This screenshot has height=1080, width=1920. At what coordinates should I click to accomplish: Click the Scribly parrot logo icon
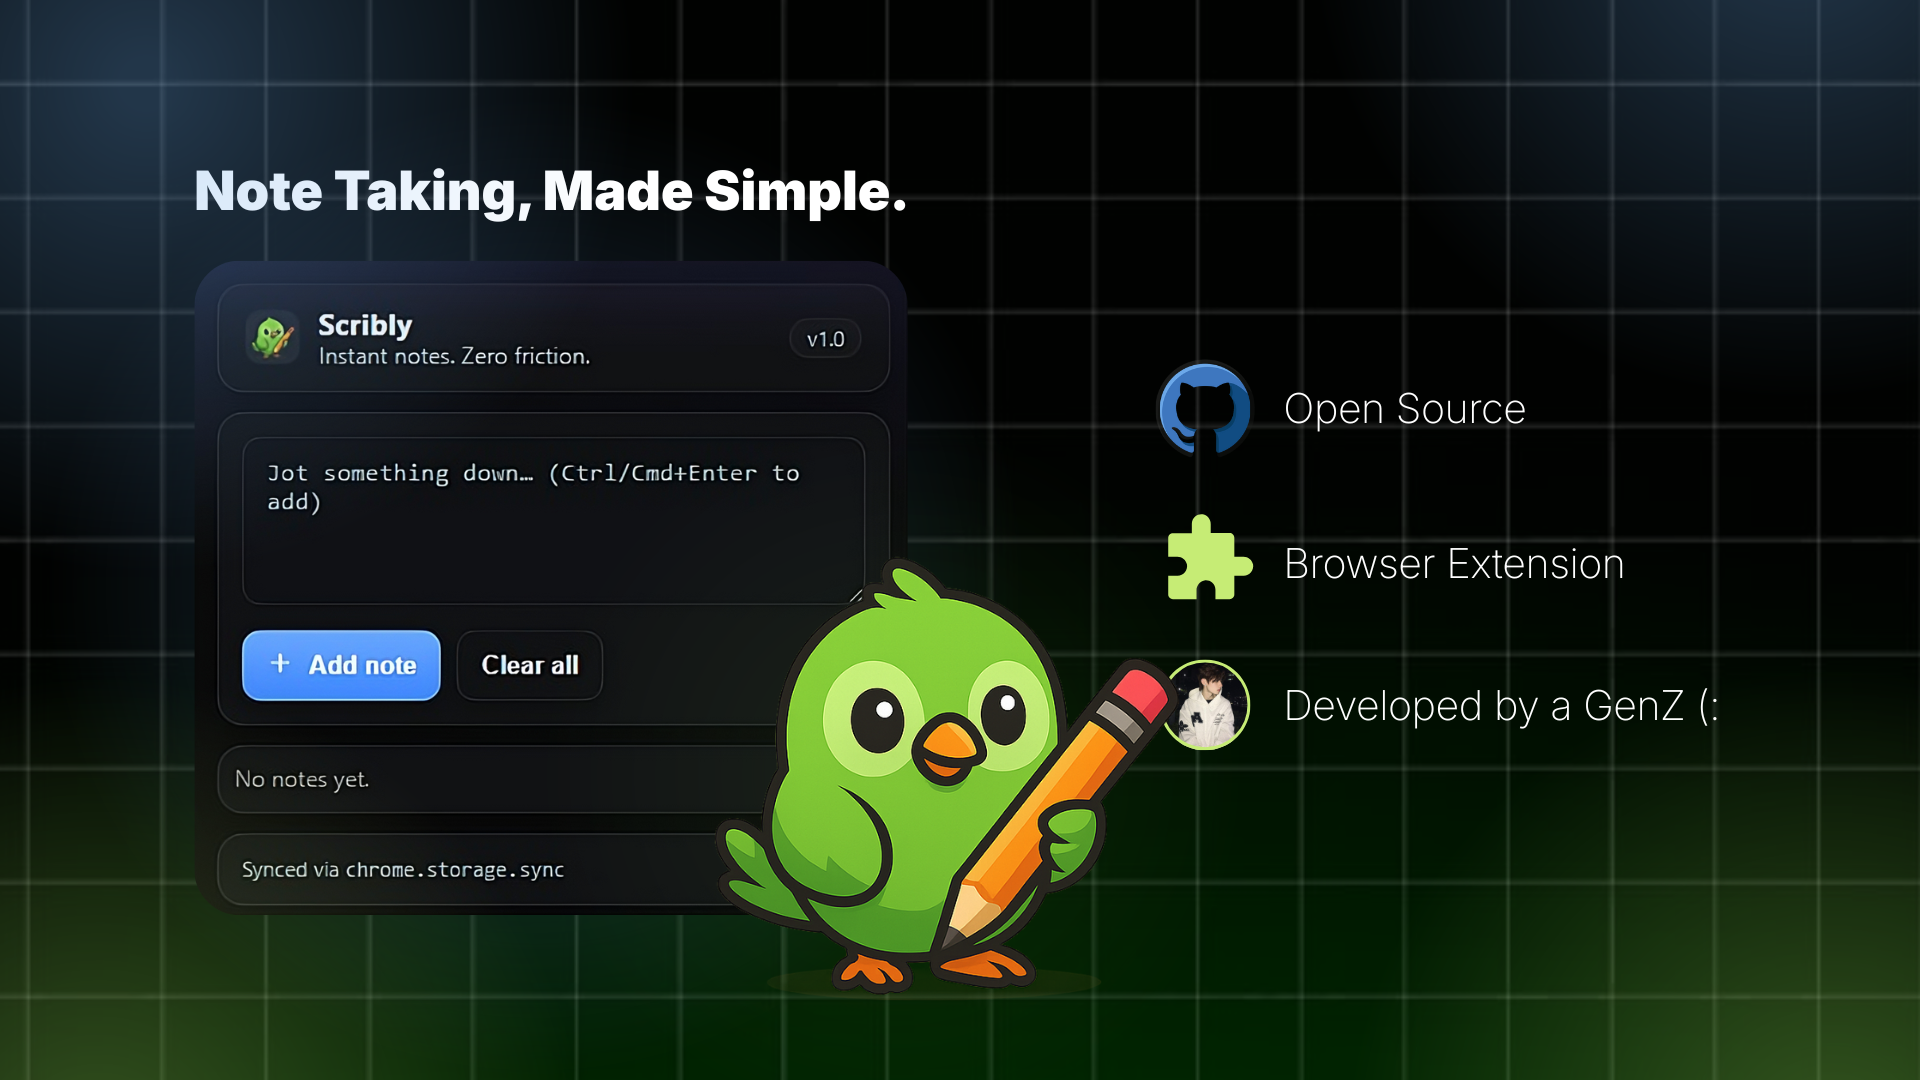(x=272, y=337)
